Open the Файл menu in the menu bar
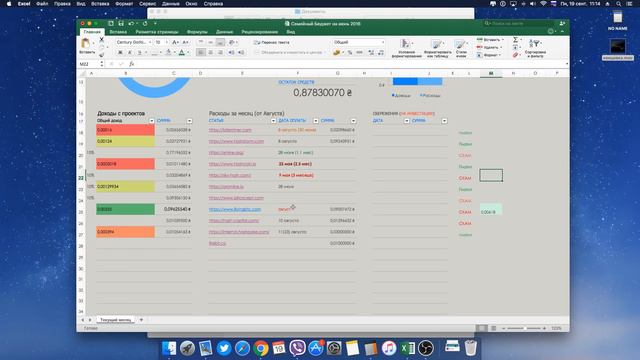640x360 pixels. (x=42, y=4)
